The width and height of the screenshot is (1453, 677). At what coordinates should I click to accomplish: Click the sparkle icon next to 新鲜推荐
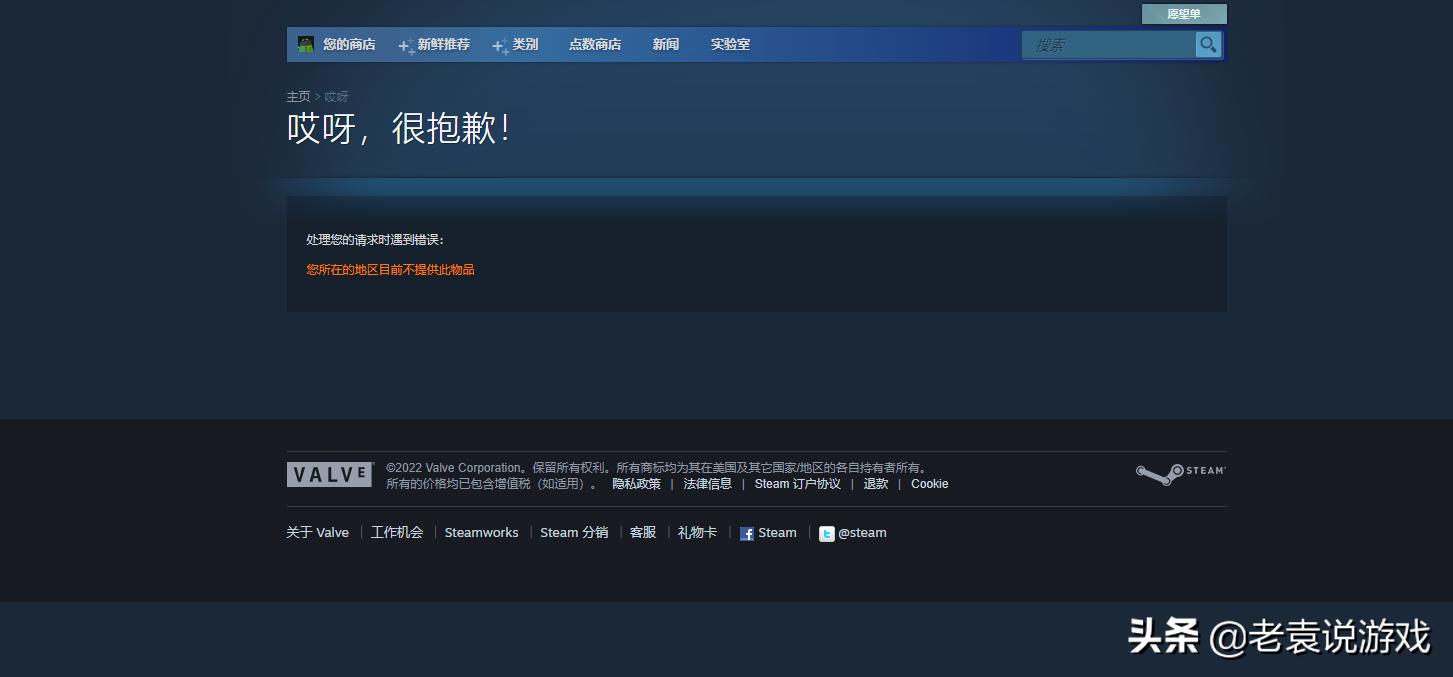pyautogui.click(x=404, y=44)
